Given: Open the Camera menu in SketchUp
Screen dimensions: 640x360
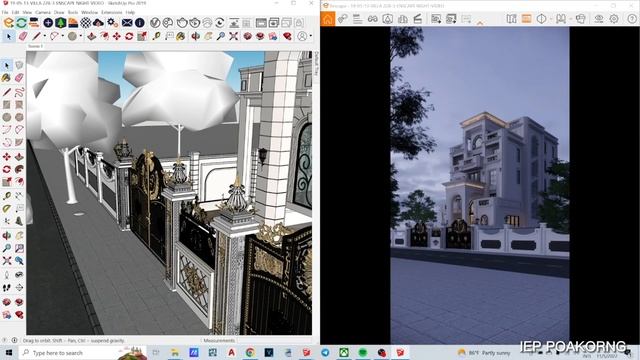Looking at the screenshot, I should [x=43, y=13].
